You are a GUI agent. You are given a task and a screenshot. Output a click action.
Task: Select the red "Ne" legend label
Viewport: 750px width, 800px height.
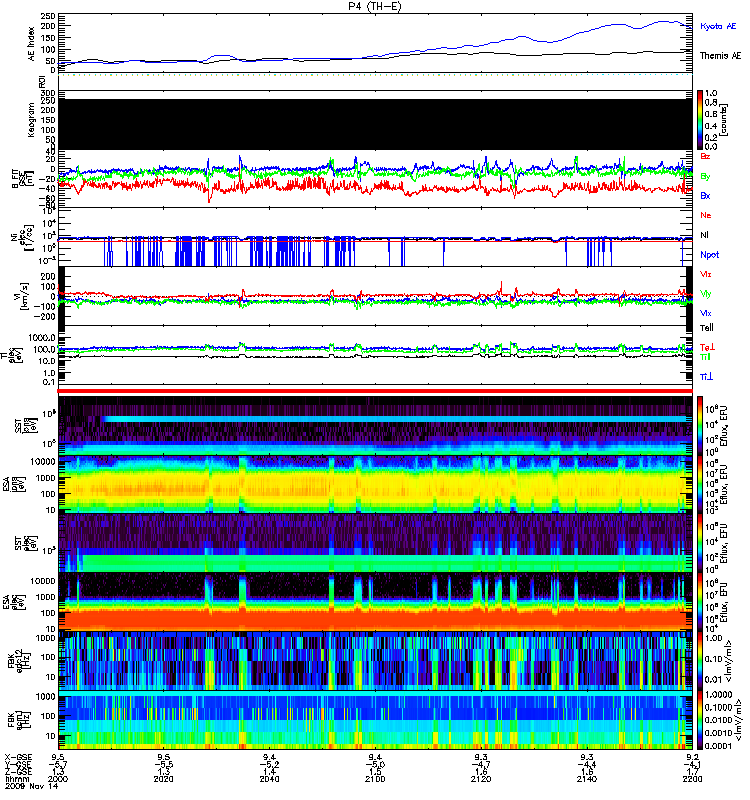point(705,215)
